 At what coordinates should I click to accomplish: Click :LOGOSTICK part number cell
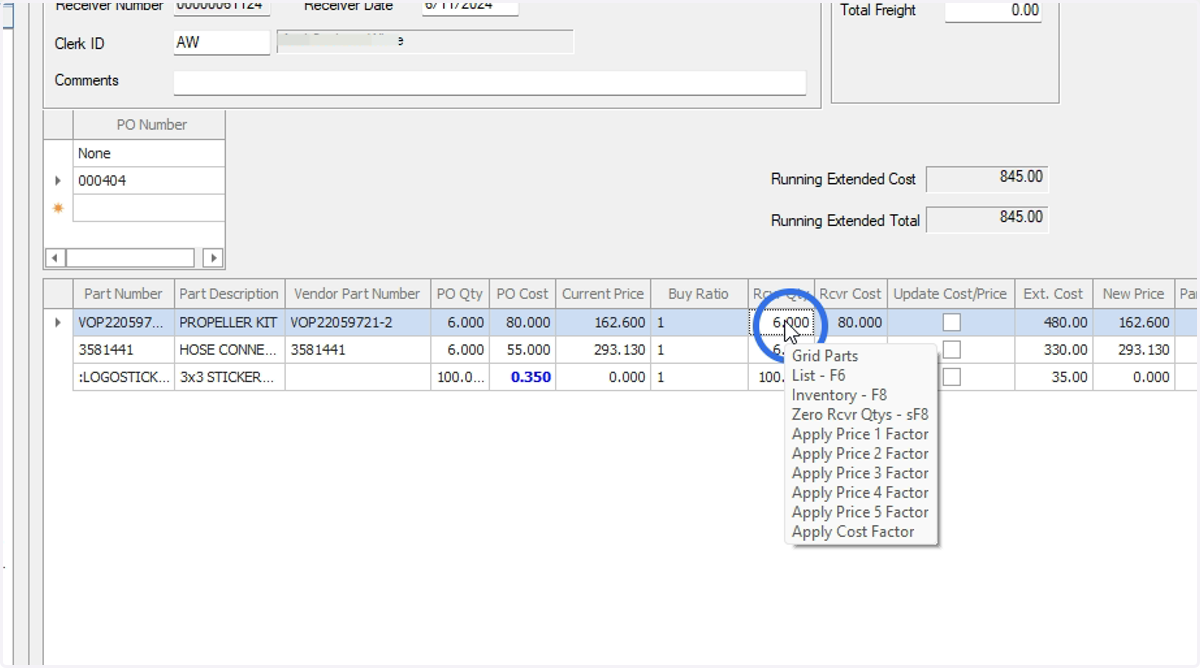[123, 377]
